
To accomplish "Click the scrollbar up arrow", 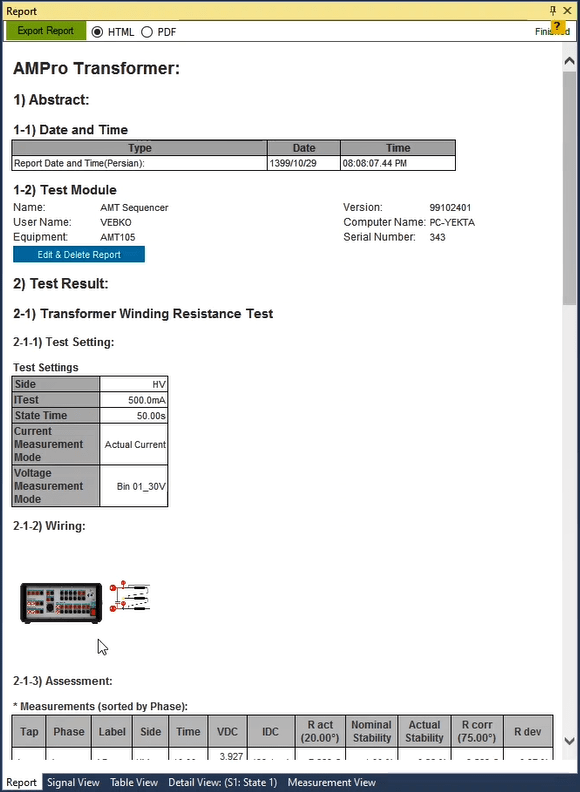I will coord(569,61).
